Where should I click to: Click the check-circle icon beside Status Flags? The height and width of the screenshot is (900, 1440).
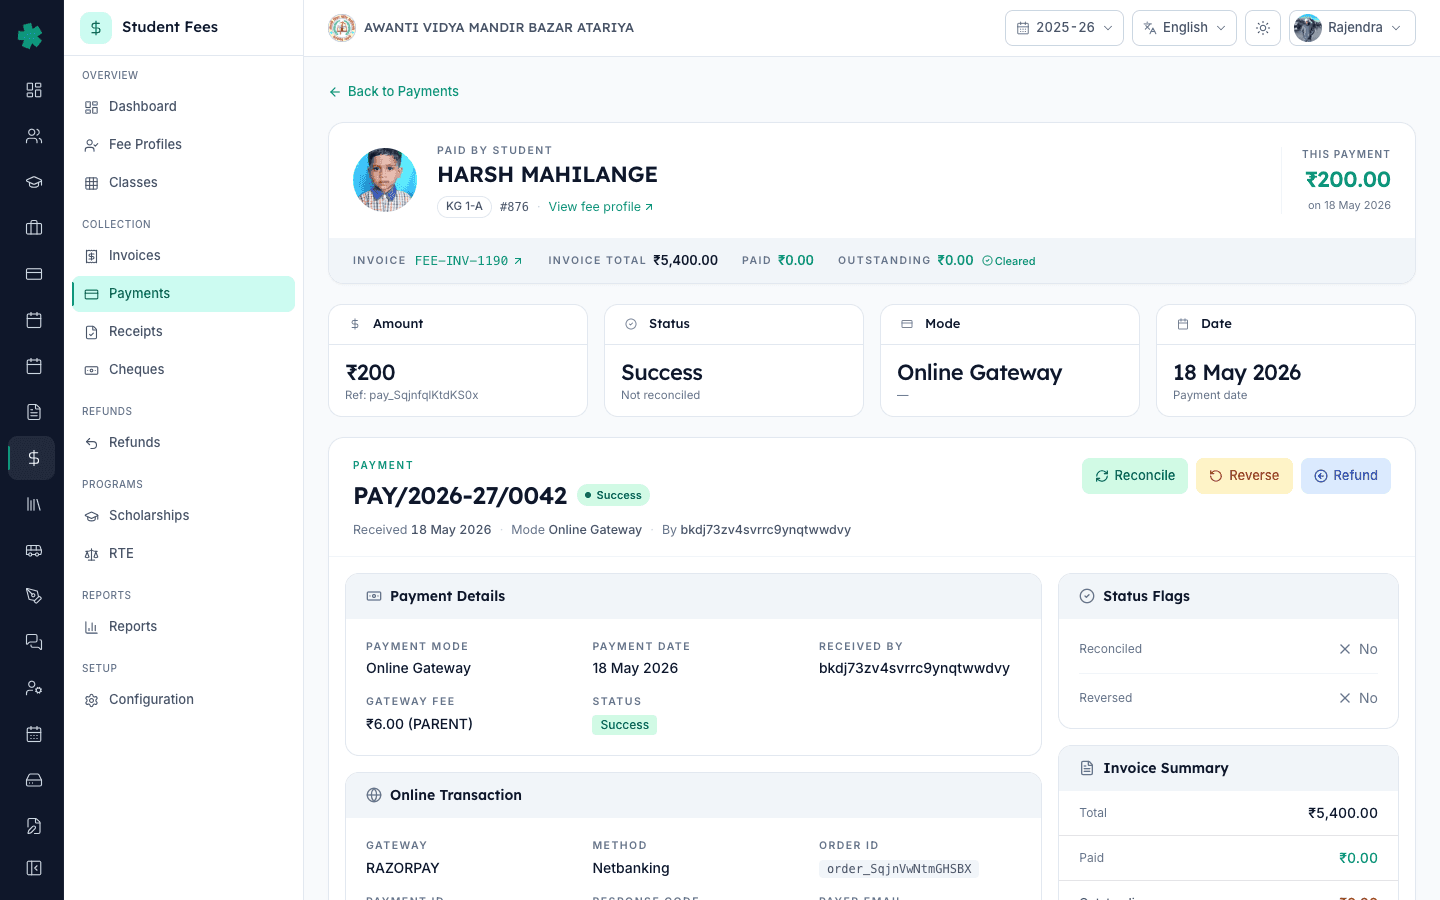click(x=1087, y=596)
